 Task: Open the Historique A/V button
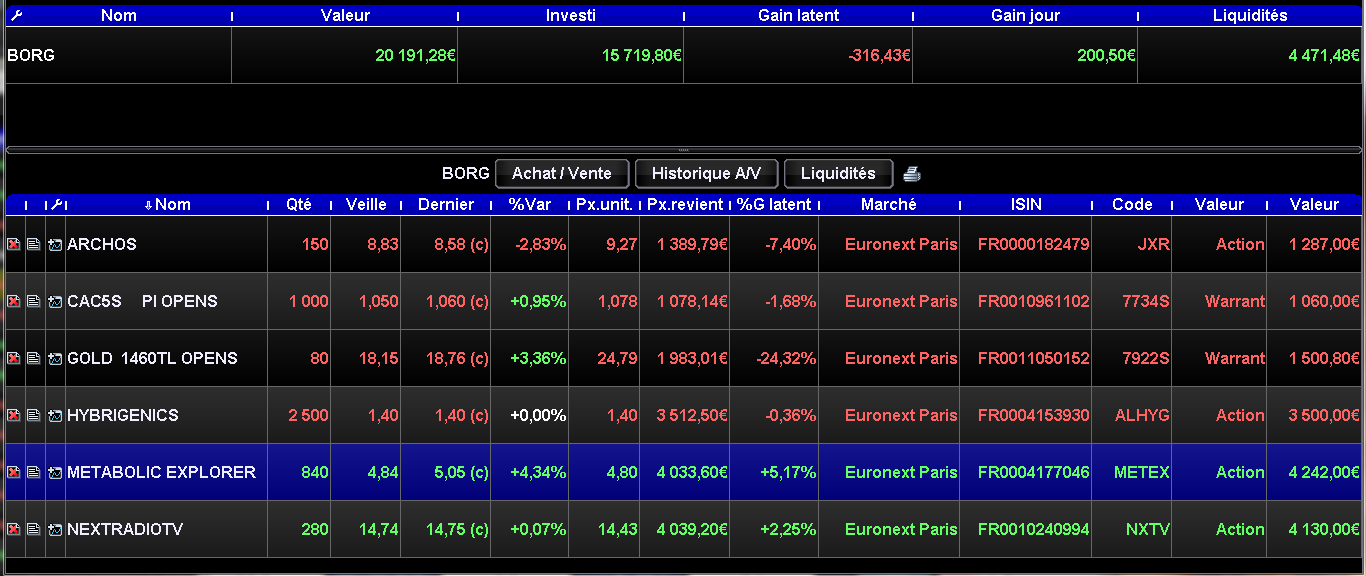(706, 173)
